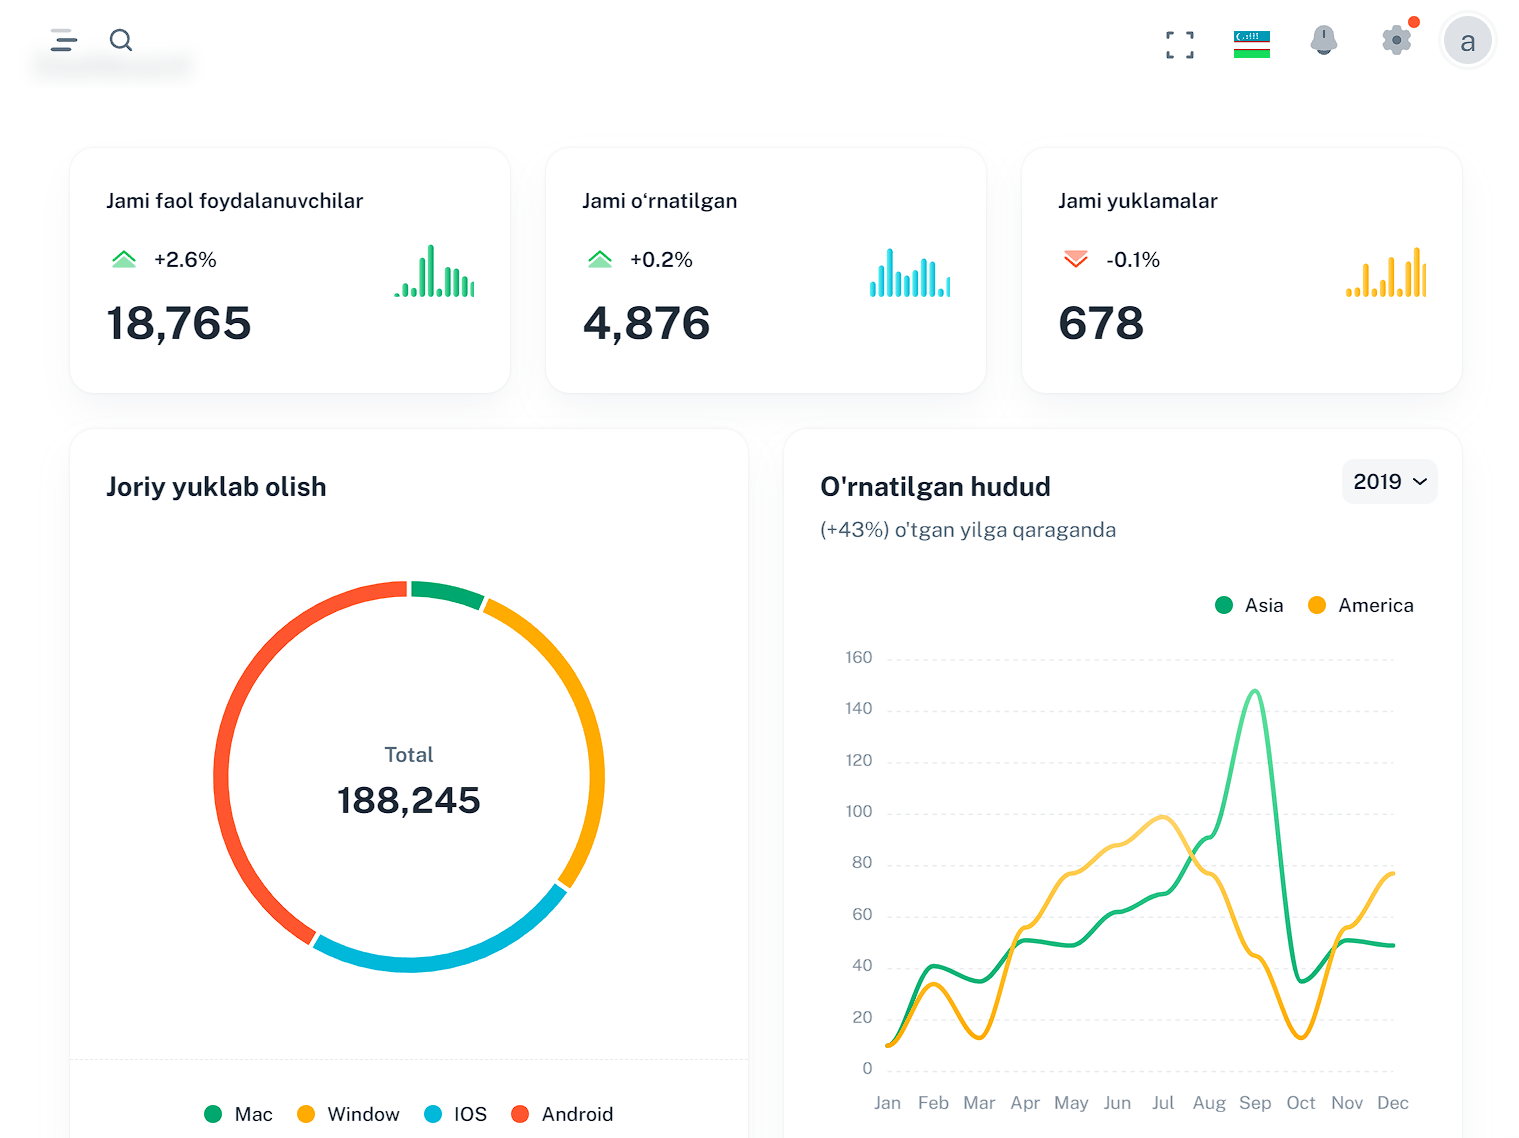This screenshot has height=1138, width=1519.
Task: Click the yellow America line peak at Jul
Action: click(x=1162, y=817)
